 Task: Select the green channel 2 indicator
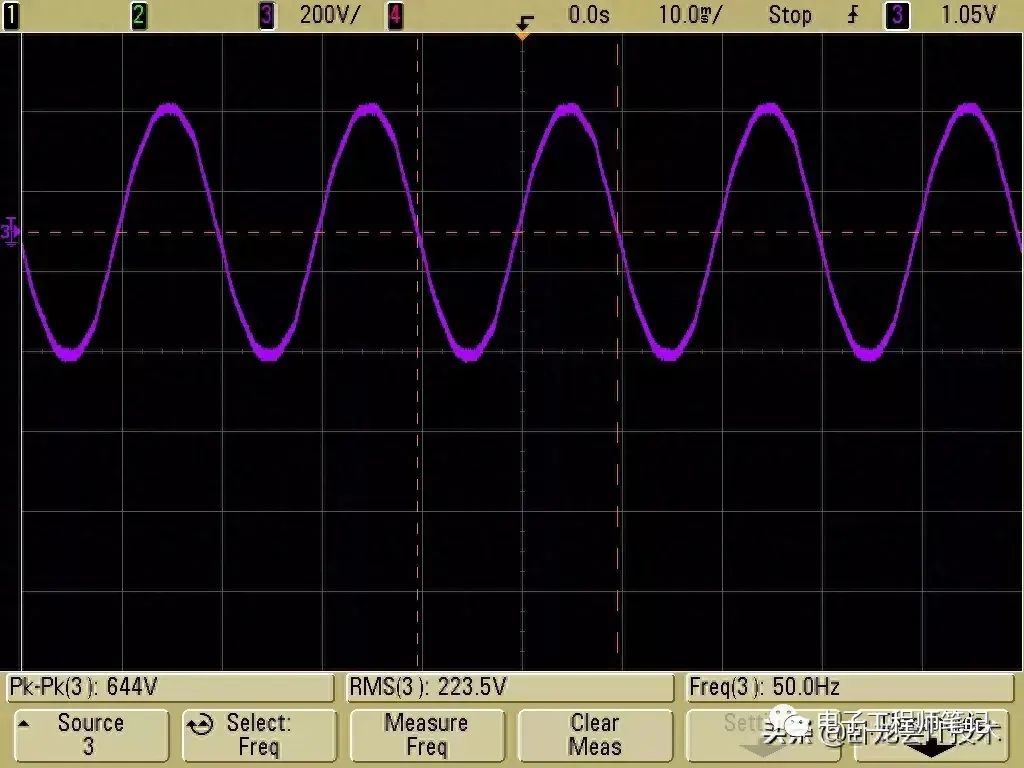point(139,15)
